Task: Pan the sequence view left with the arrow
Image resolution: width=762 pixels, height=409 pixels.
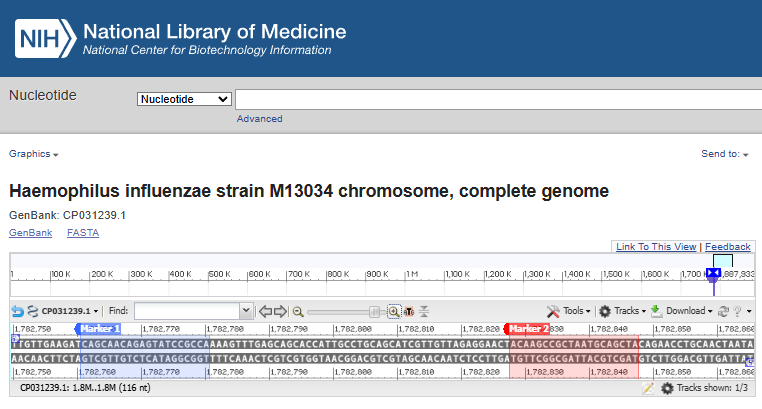Action: [265, 311]
